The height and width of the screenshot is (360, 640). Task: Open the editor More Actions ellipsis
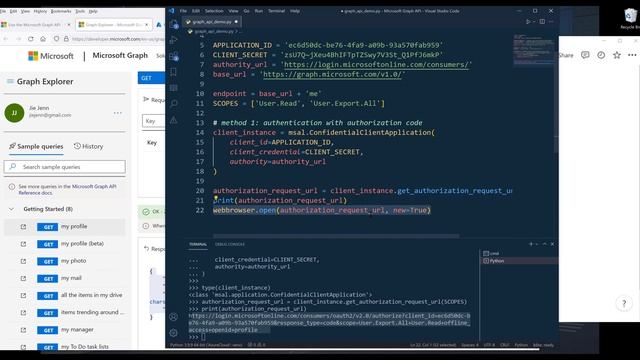click(551, 22)
